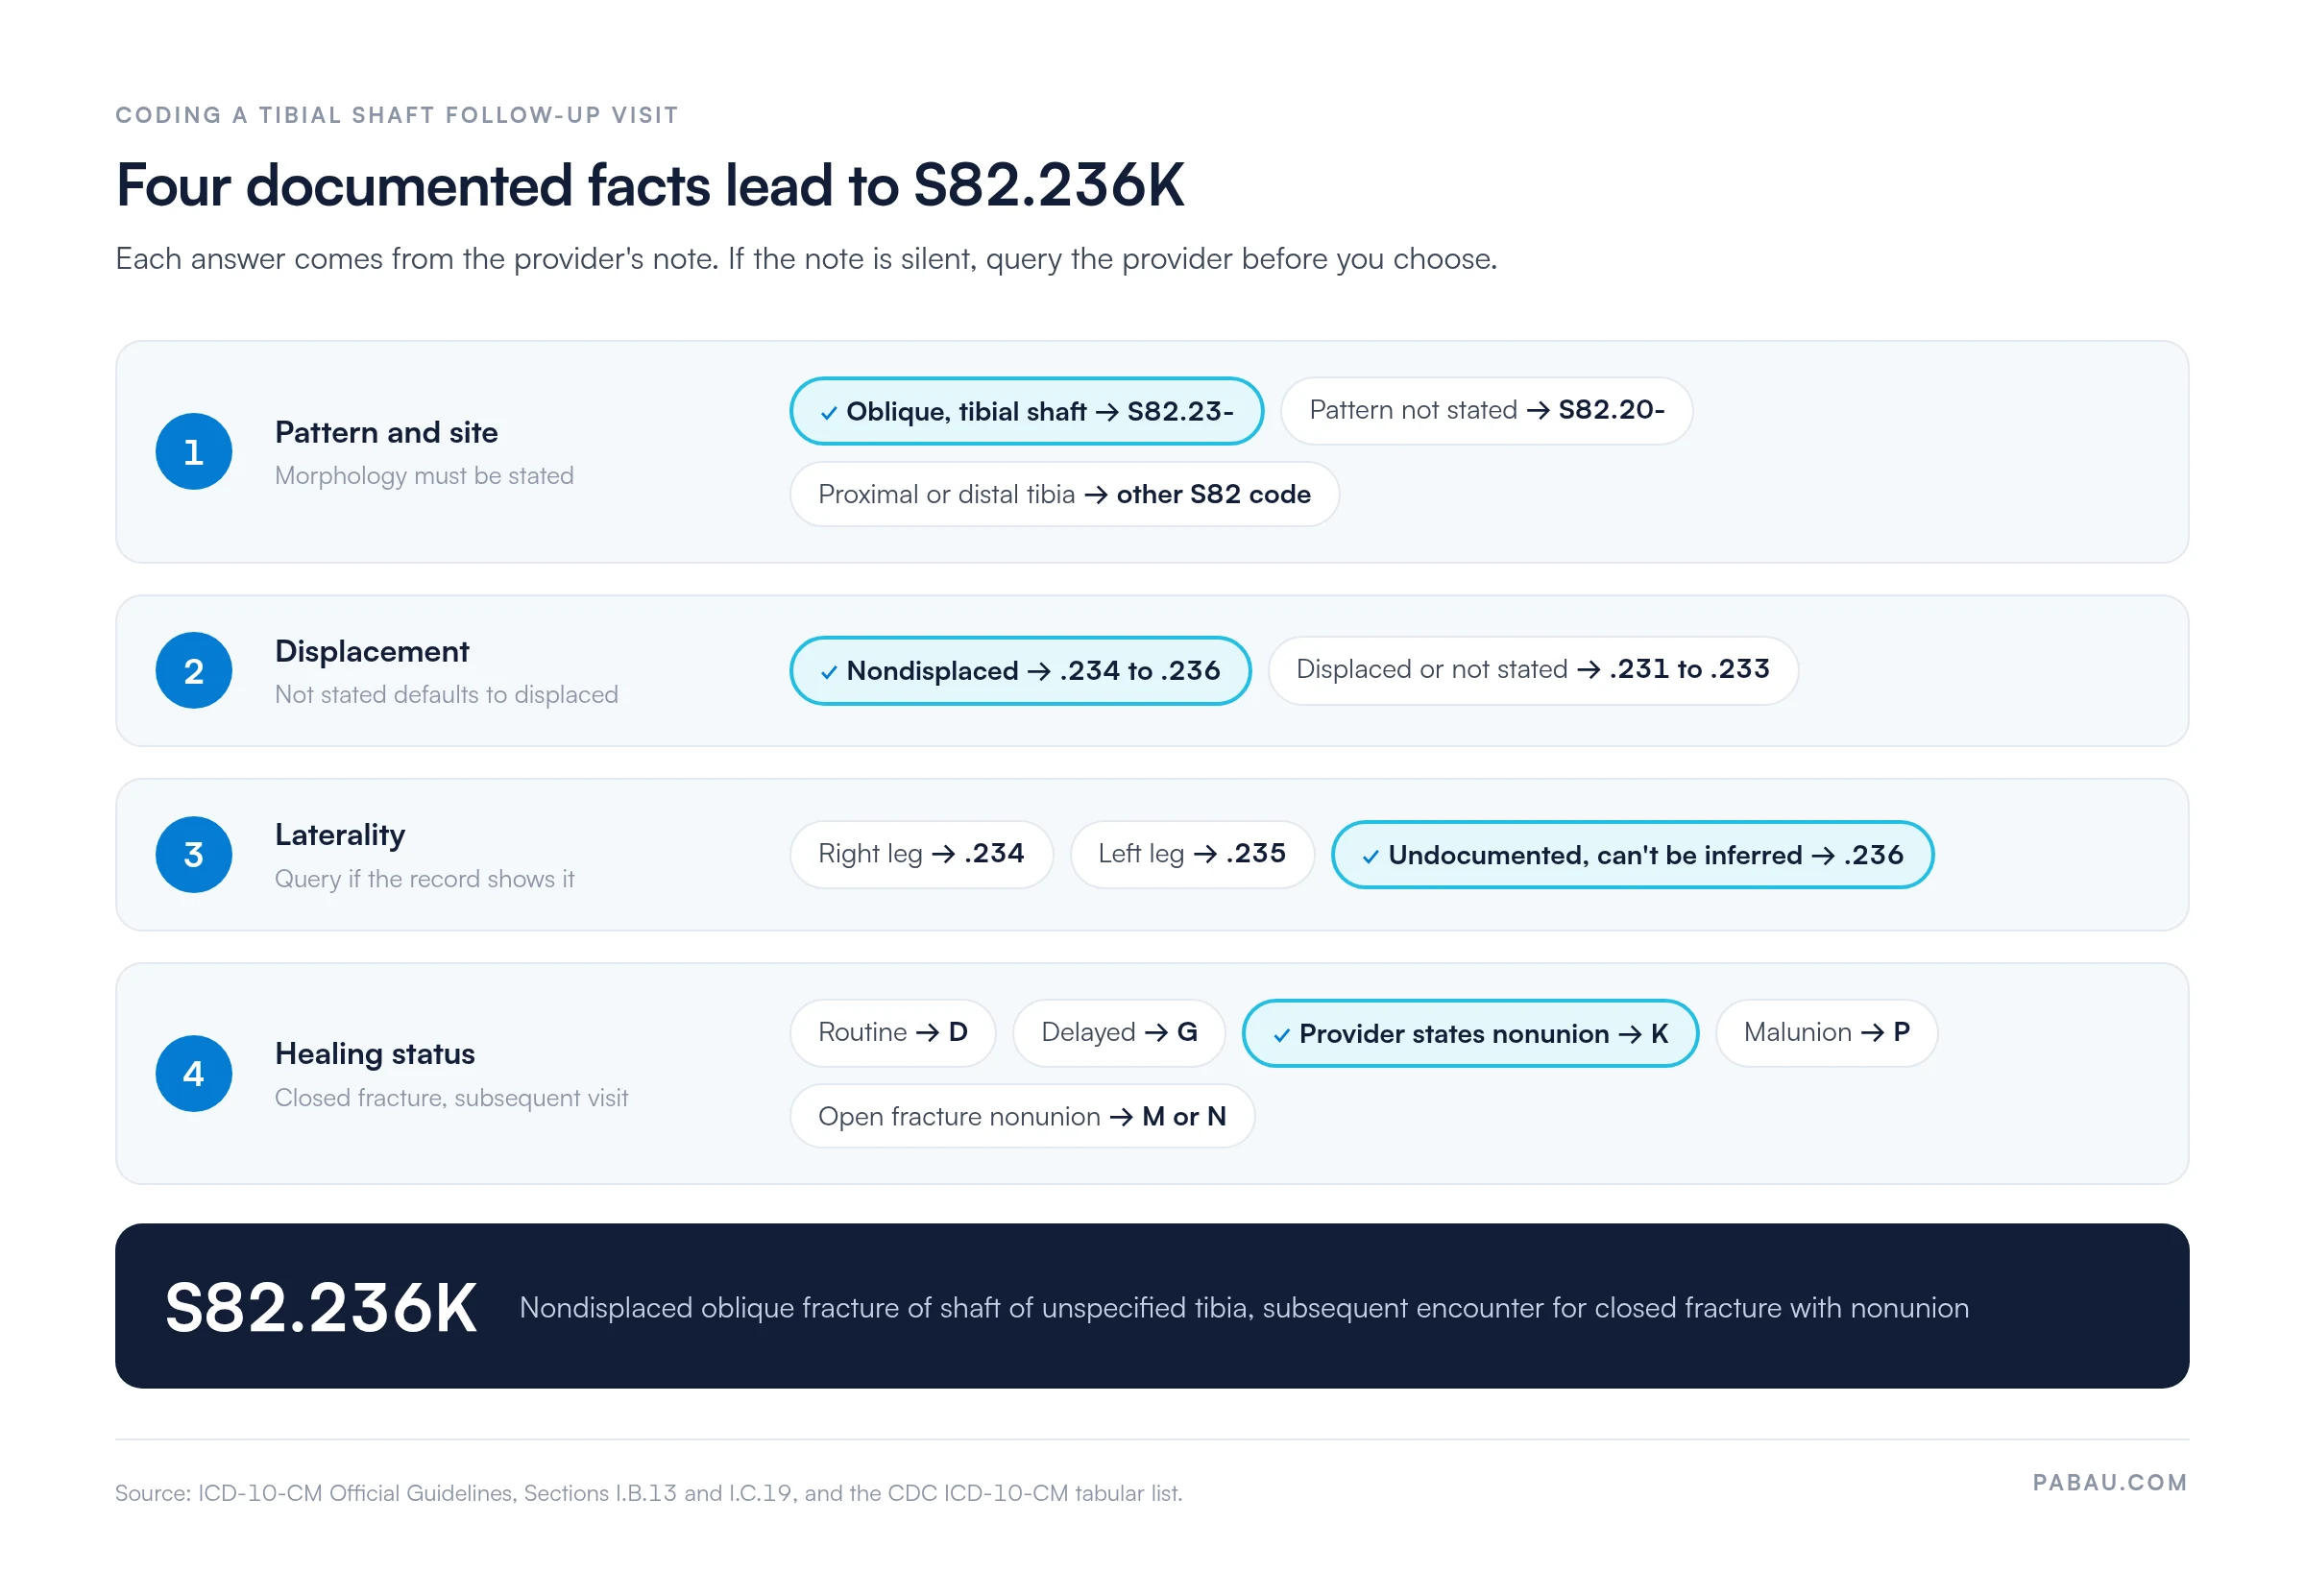Click 'Query if the record shows it' text
This screenshot has height=1596, width=2305.
click(x=424, y=879)
